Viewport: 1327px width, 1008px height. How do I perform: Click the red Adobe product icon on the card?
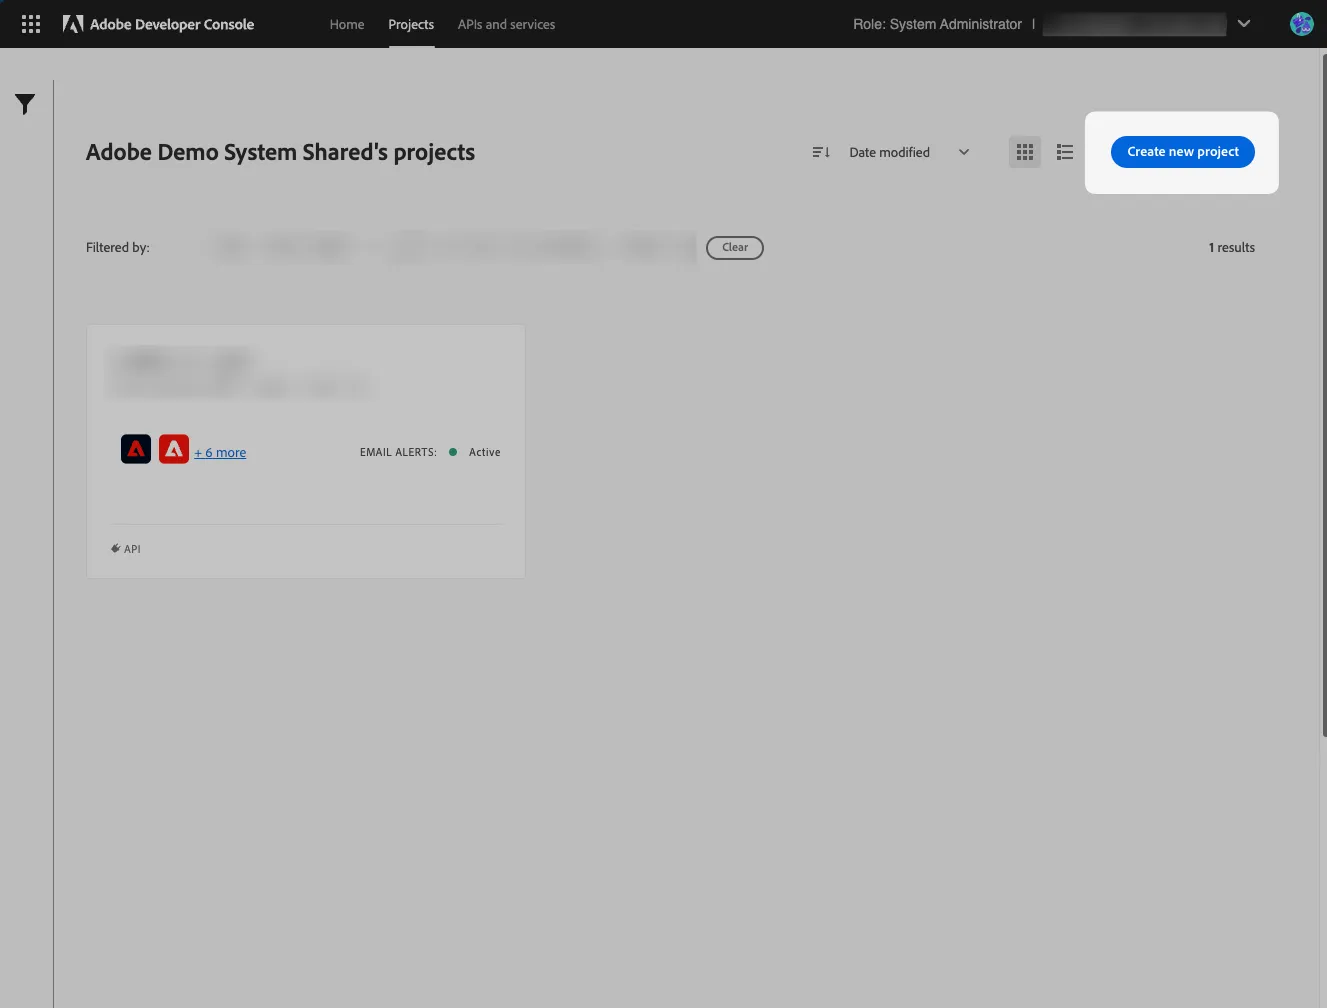coord(174,450)
